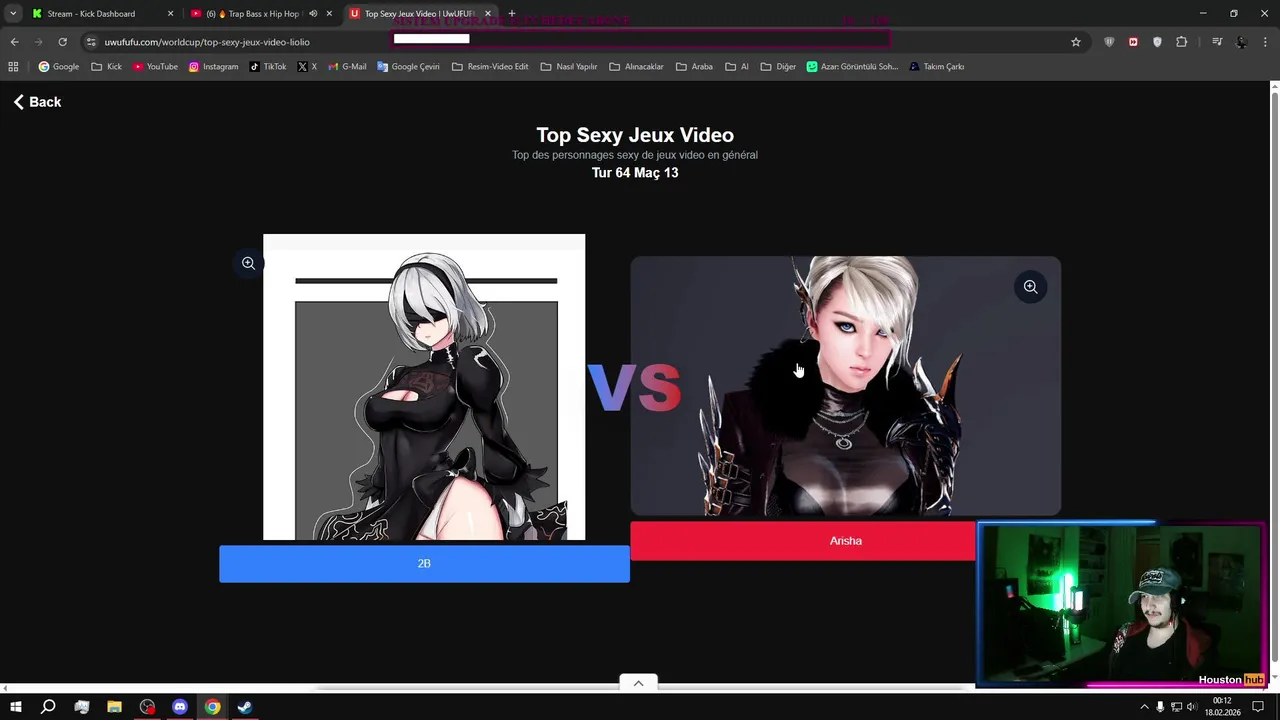The height and width of the screenshot is (720, 1280).
Task: Open File Explorer from taskbar
Action: (114, 707)
